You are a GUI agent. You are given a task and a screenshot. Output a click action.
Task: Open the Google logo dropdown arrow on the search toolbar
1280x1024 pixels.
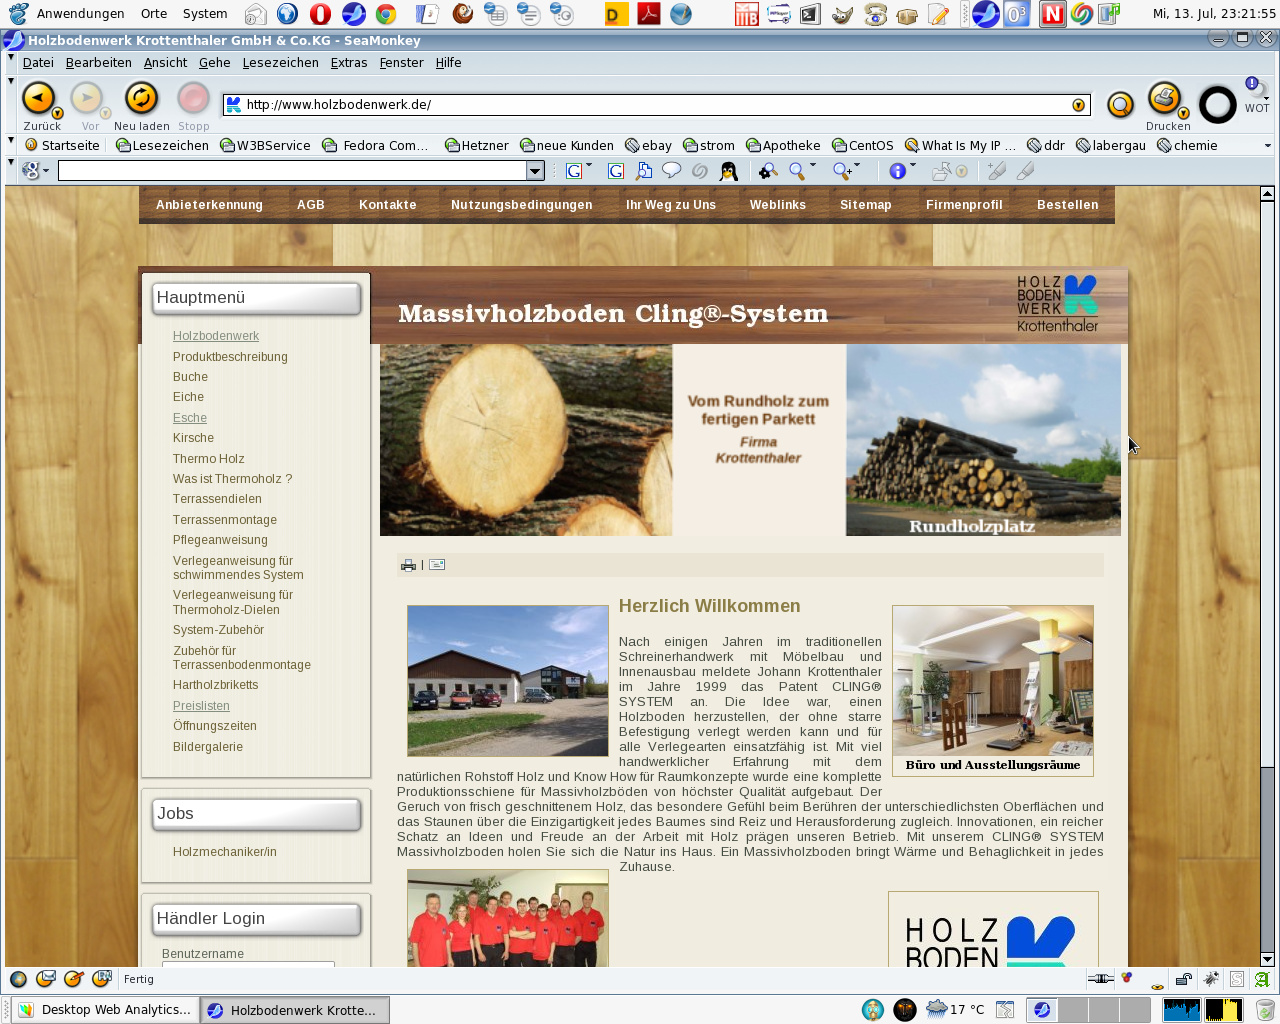(46, 171)
